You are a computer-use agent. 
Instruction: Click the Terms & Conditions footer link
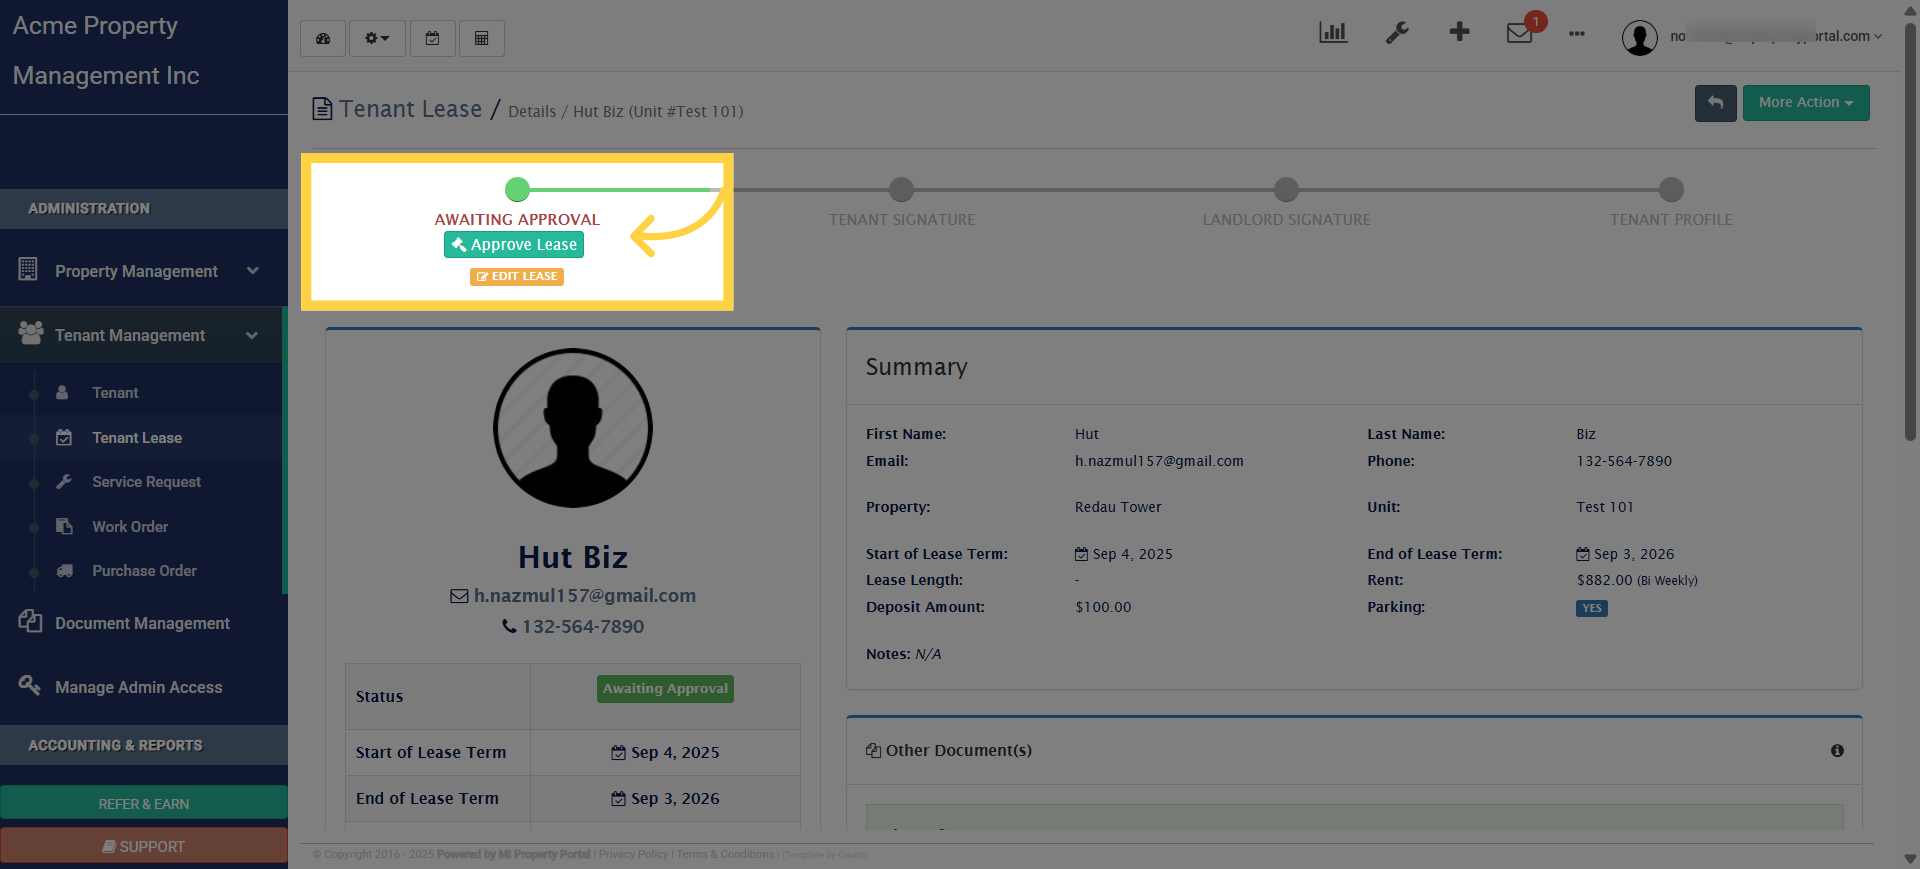[x=725, y=855]
